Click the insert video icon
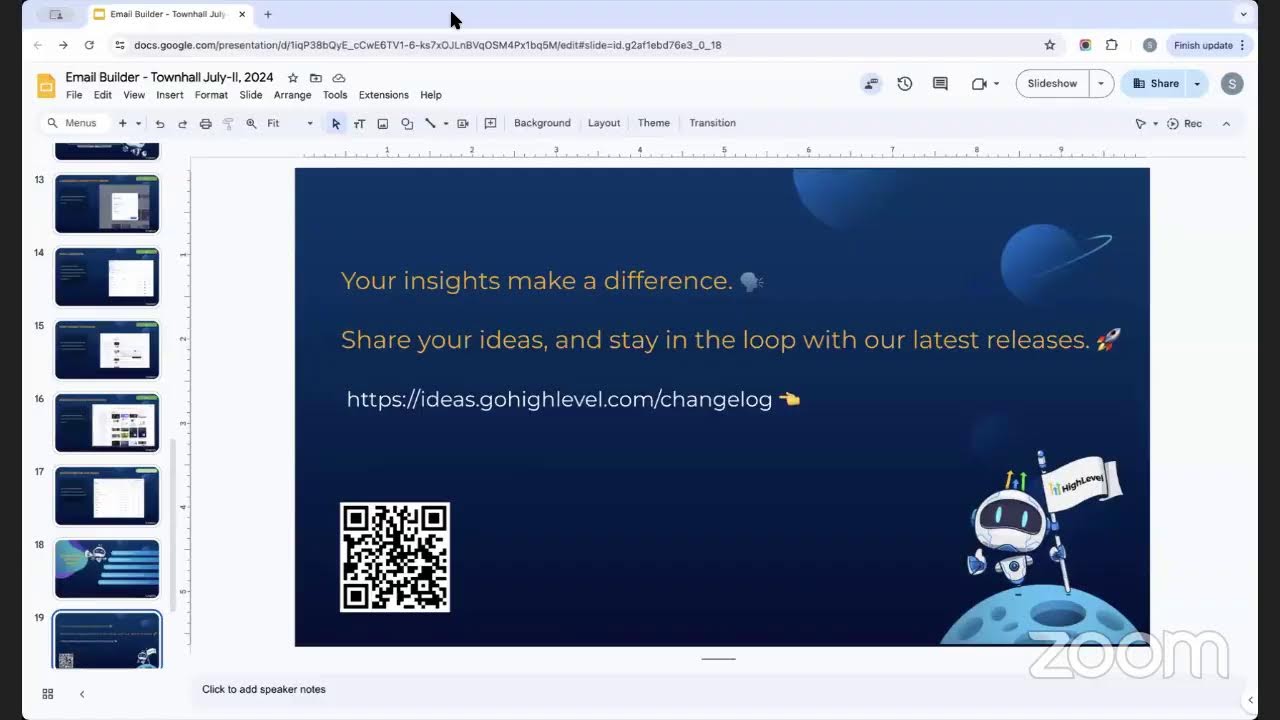 pyautogui.click(x=463, y=124)
